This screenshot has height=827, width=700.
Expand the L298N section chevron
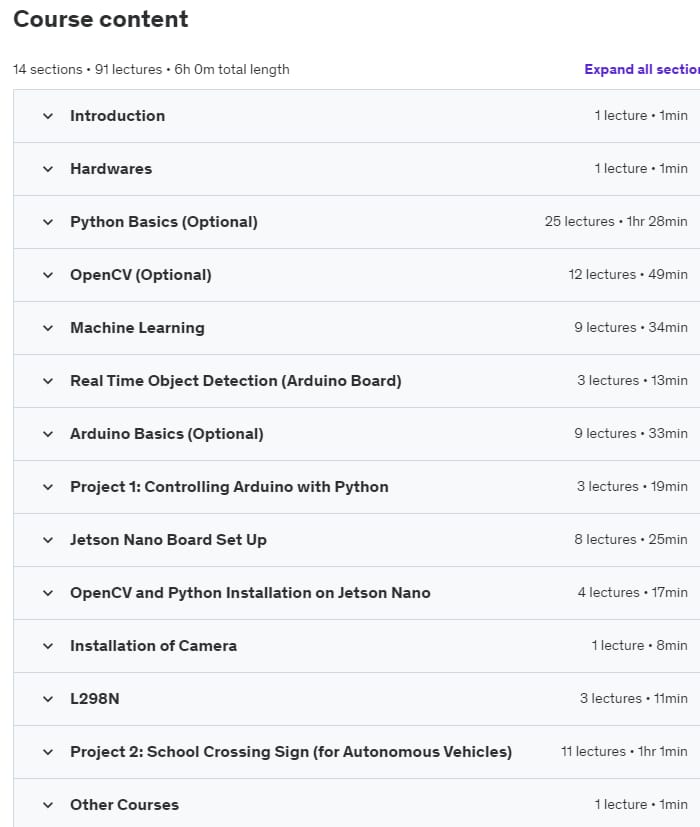click(x=48, y=699)
